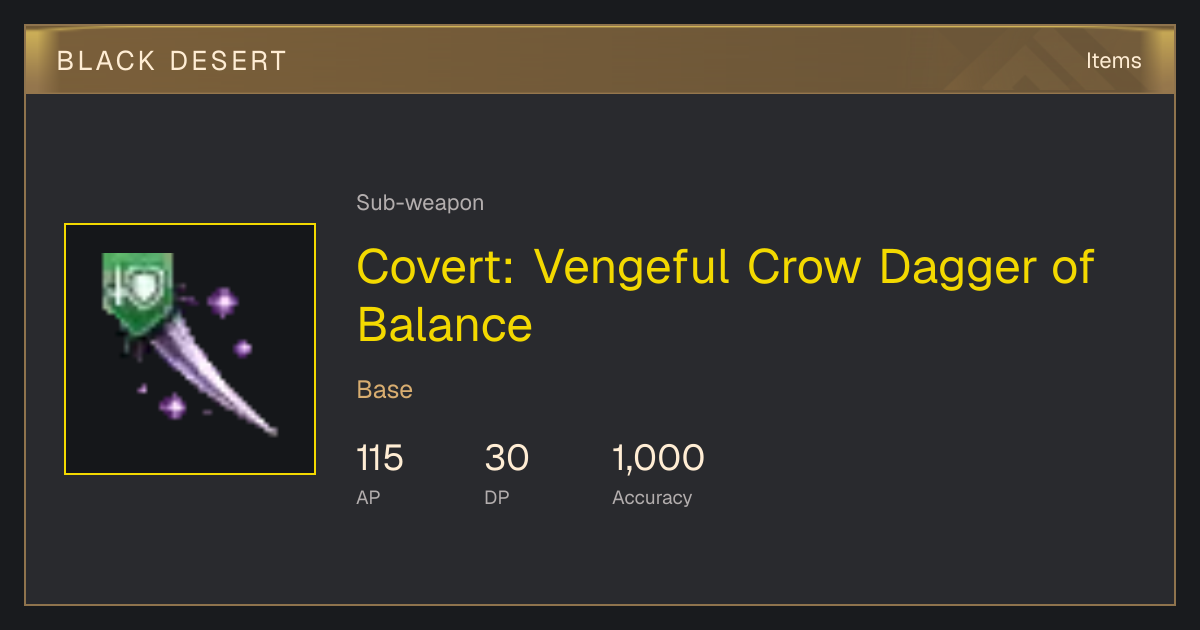Click the dagger blade tip in icon

click(x=268, y=430)
